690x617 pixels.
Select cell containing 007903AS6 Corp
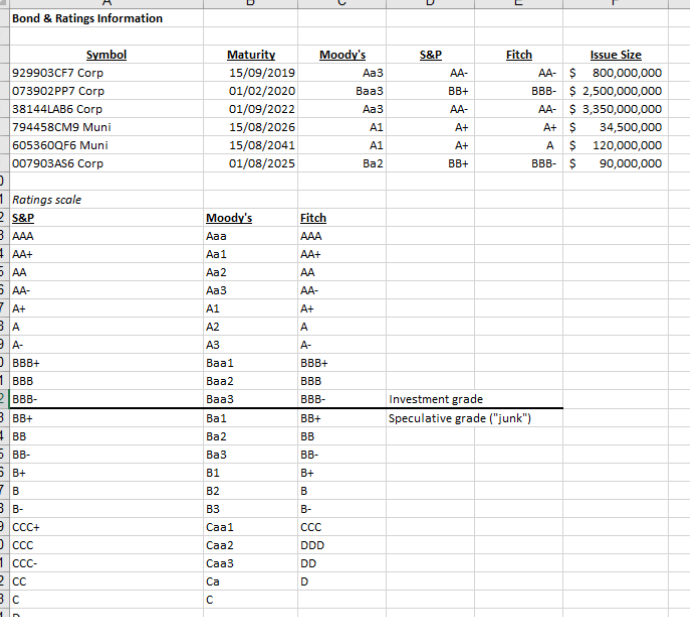106,163
